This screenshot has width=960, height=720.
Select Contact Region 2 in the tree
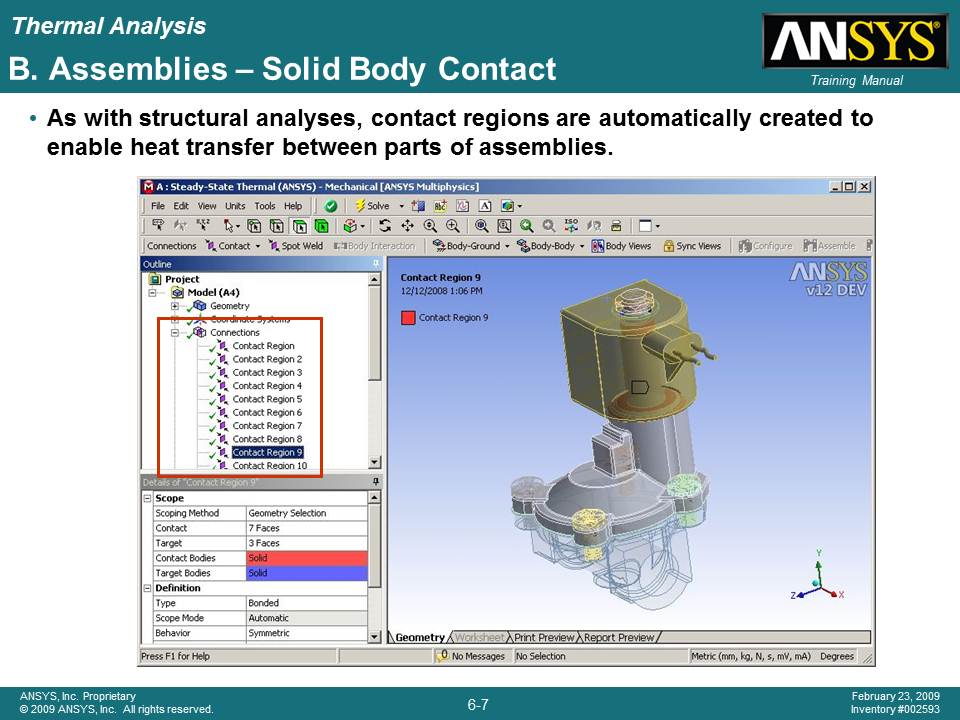(267, 359)
